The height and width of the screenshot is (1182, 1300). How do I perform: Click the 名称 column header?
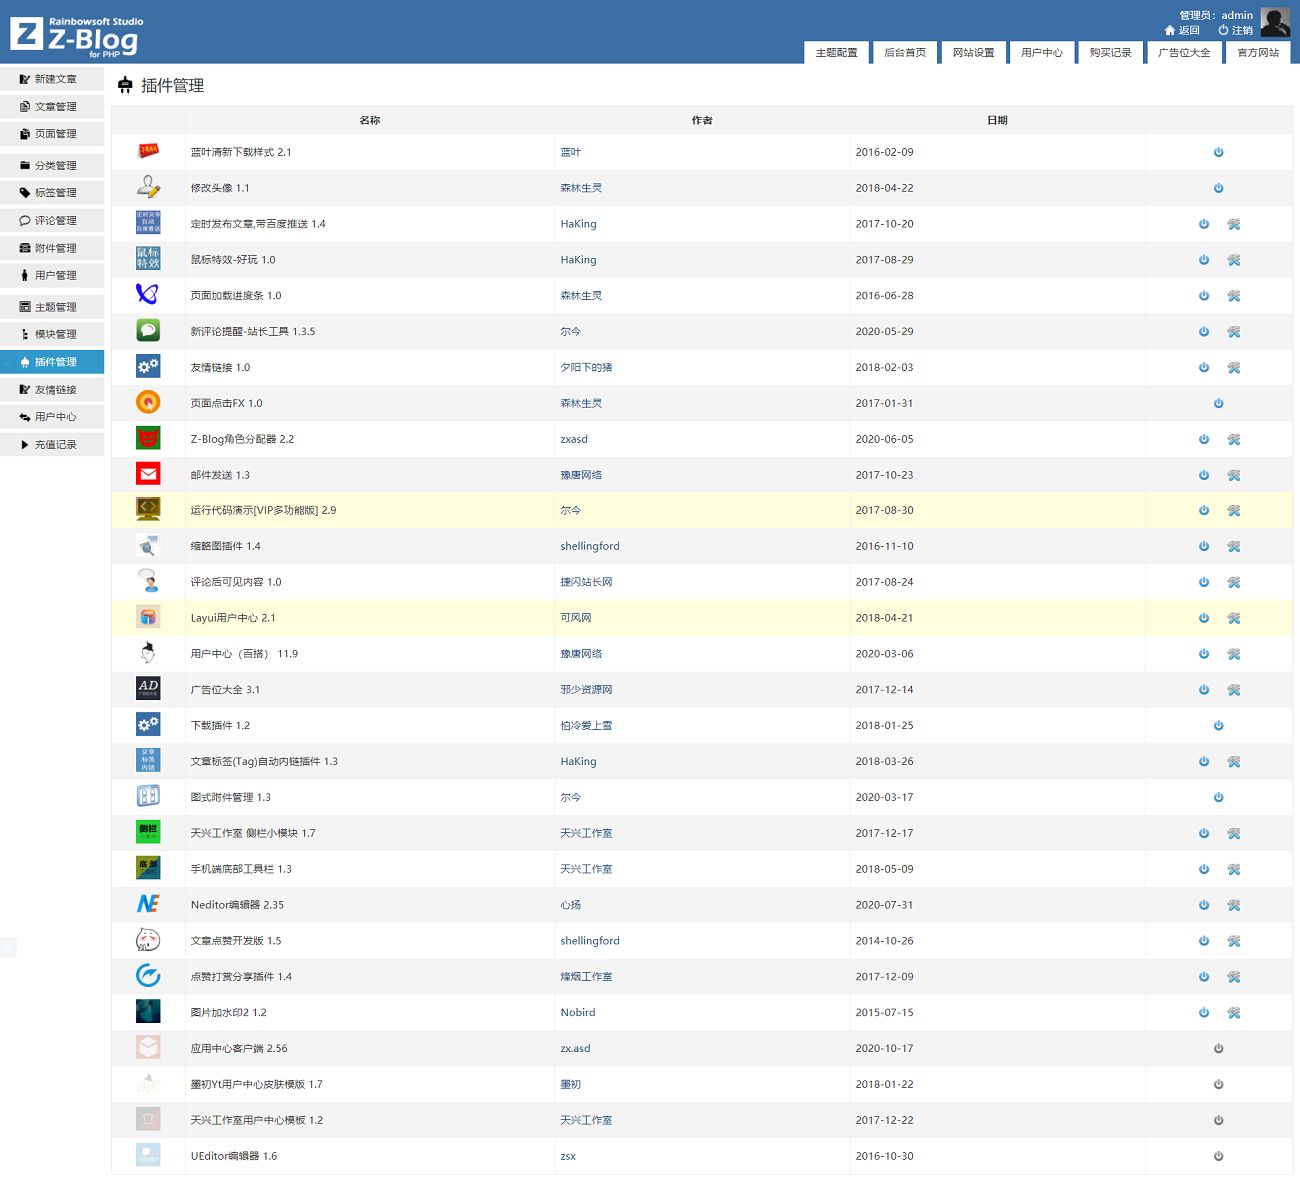point(370,120)
